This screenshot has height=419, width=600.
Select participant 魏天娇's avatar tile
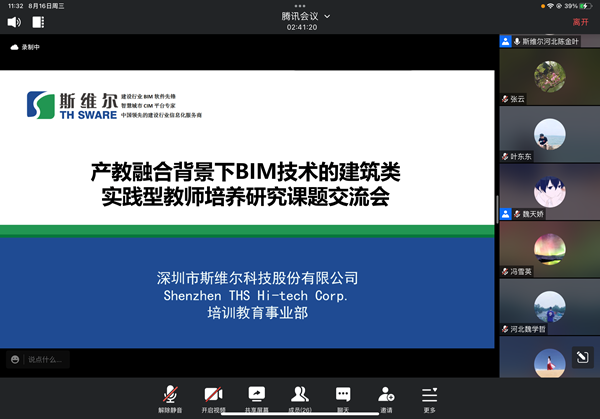pyautogui.click(x=547, y=188)
